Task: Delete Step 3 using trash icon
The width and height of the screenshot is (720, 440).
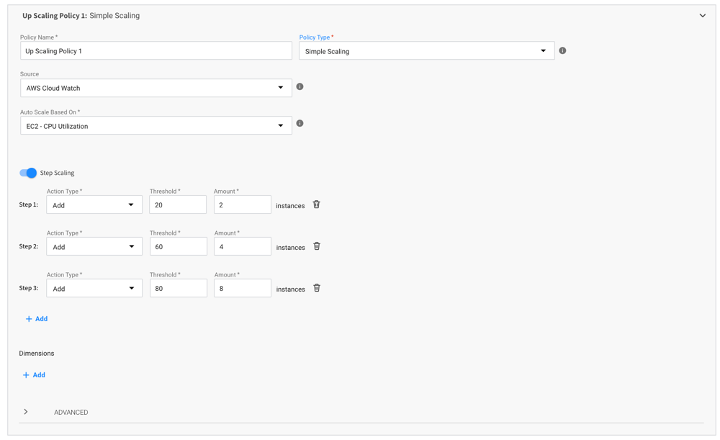Action: pos(317,288)
